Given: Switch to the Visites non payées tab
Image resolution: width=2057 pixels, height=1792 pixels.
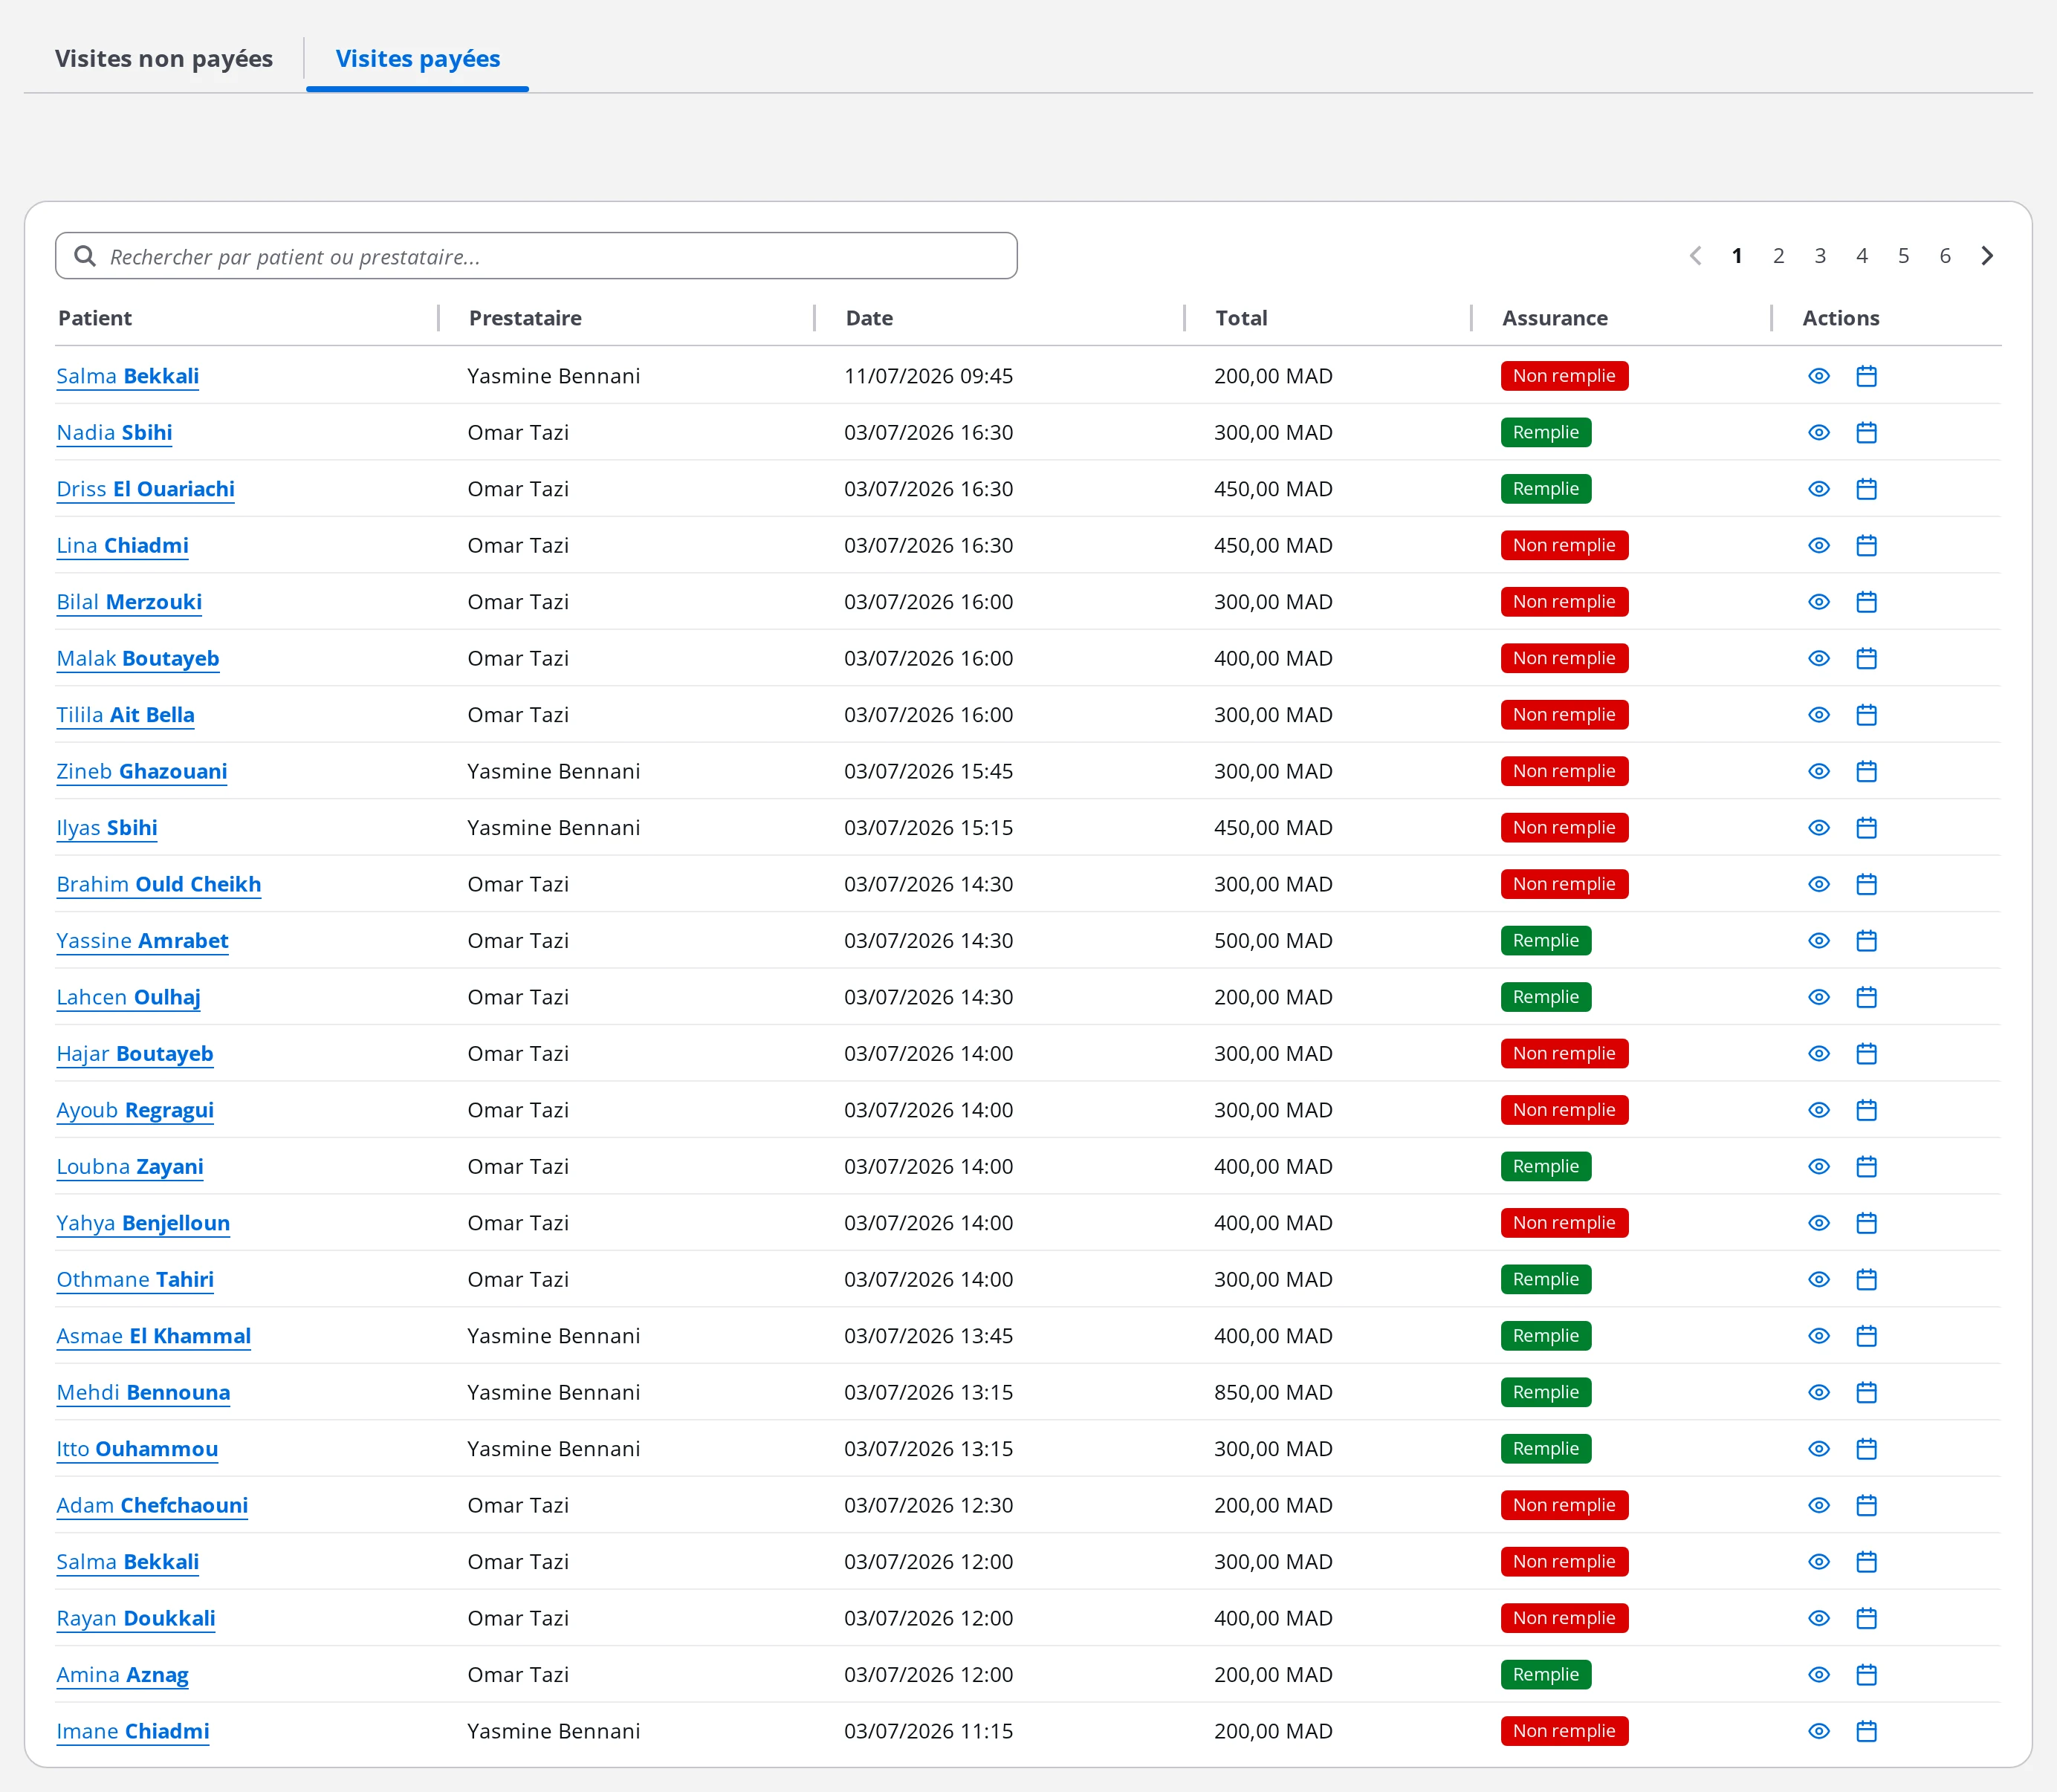Looking at the screenshot, I should [x=163, y=59].
